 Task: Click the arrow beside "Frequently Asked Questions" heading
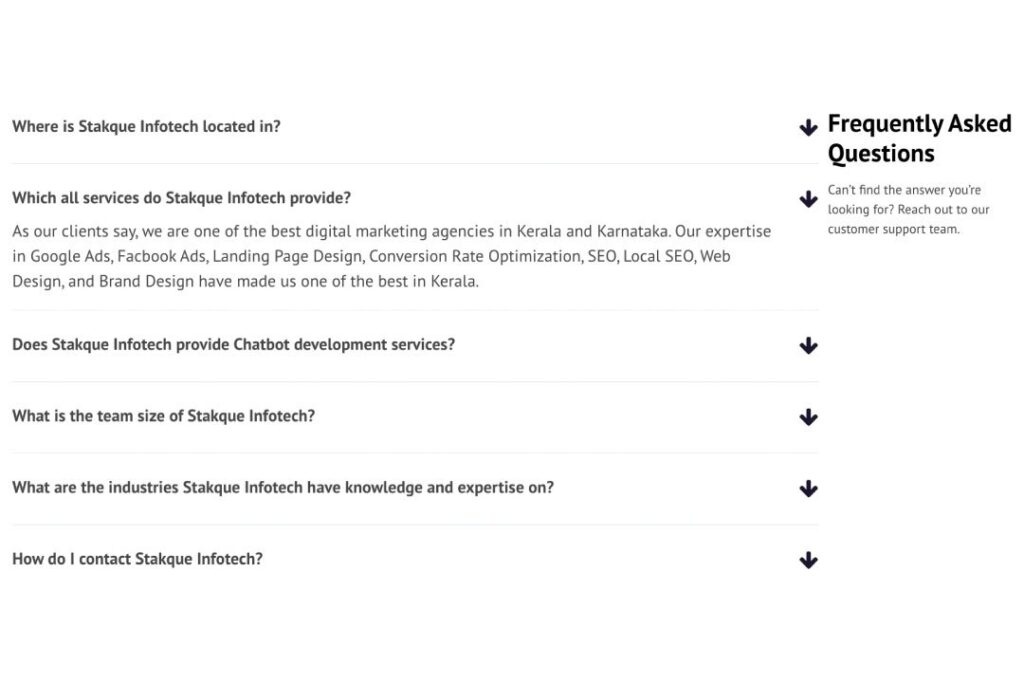pyautogui.click(x=807, y=128)
